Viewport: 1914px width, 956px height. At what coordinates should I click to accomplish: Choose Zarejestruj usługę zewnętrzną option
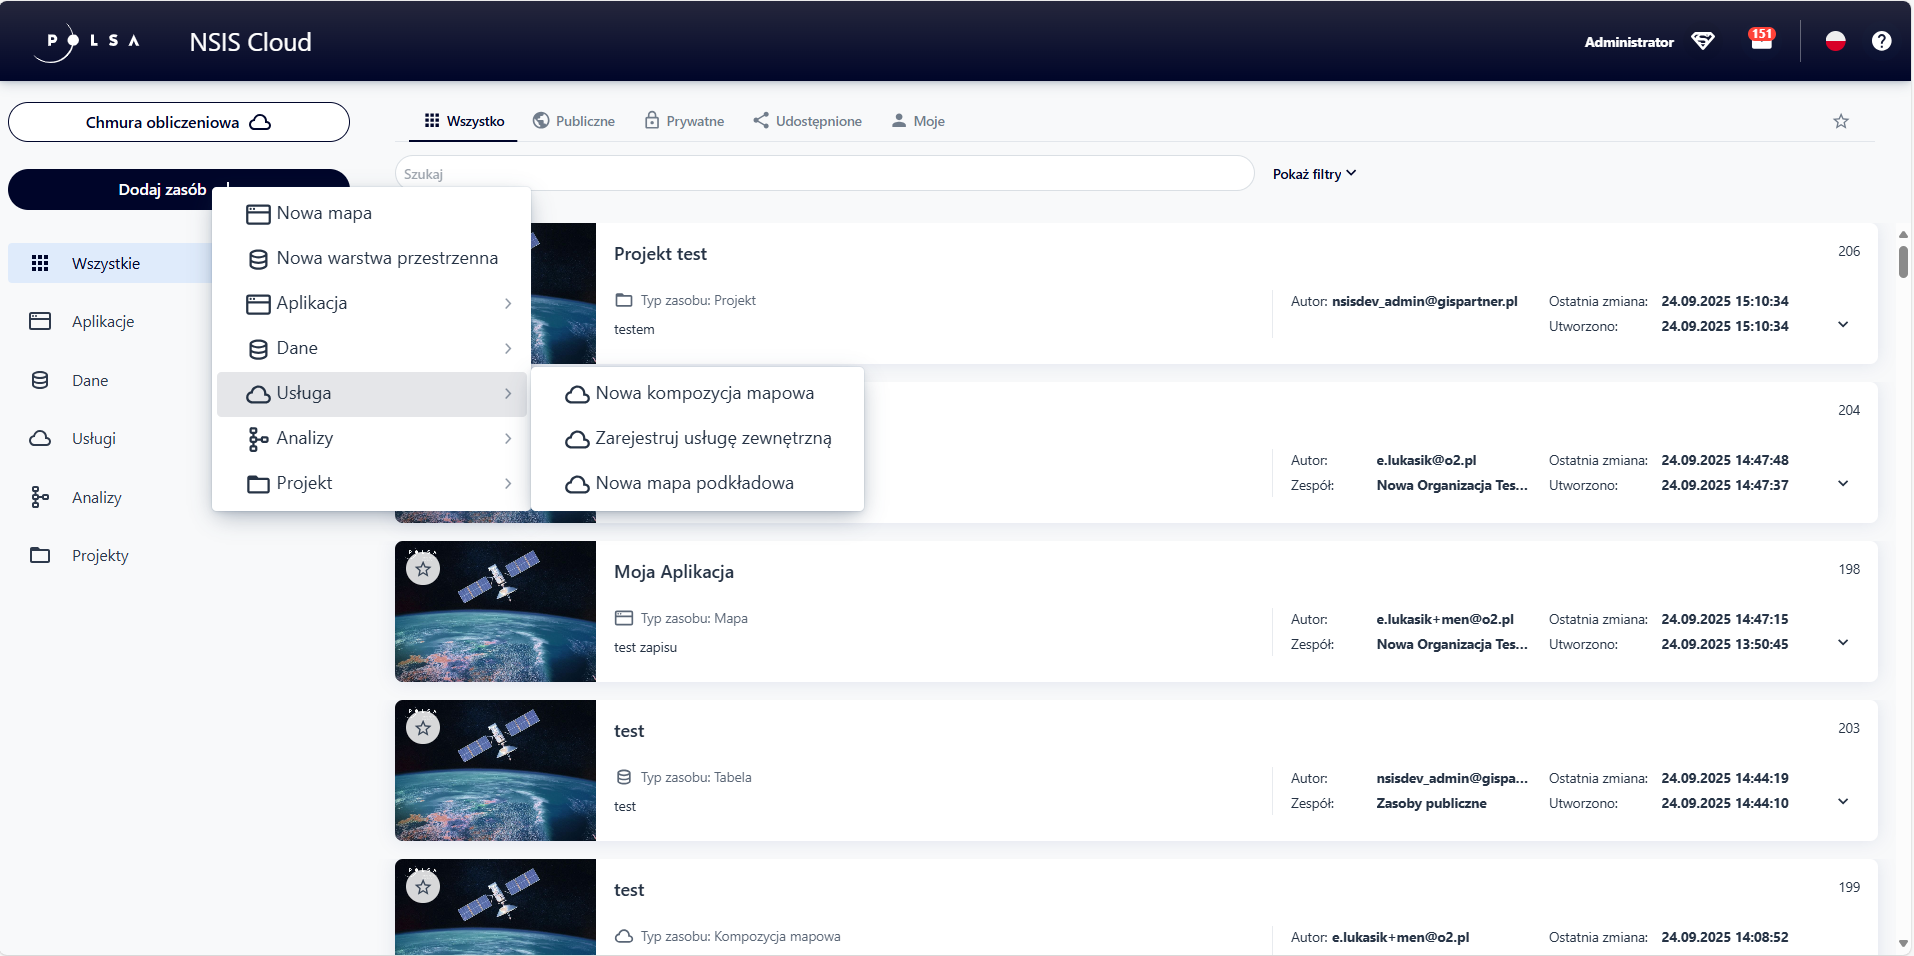click(712, 439)
